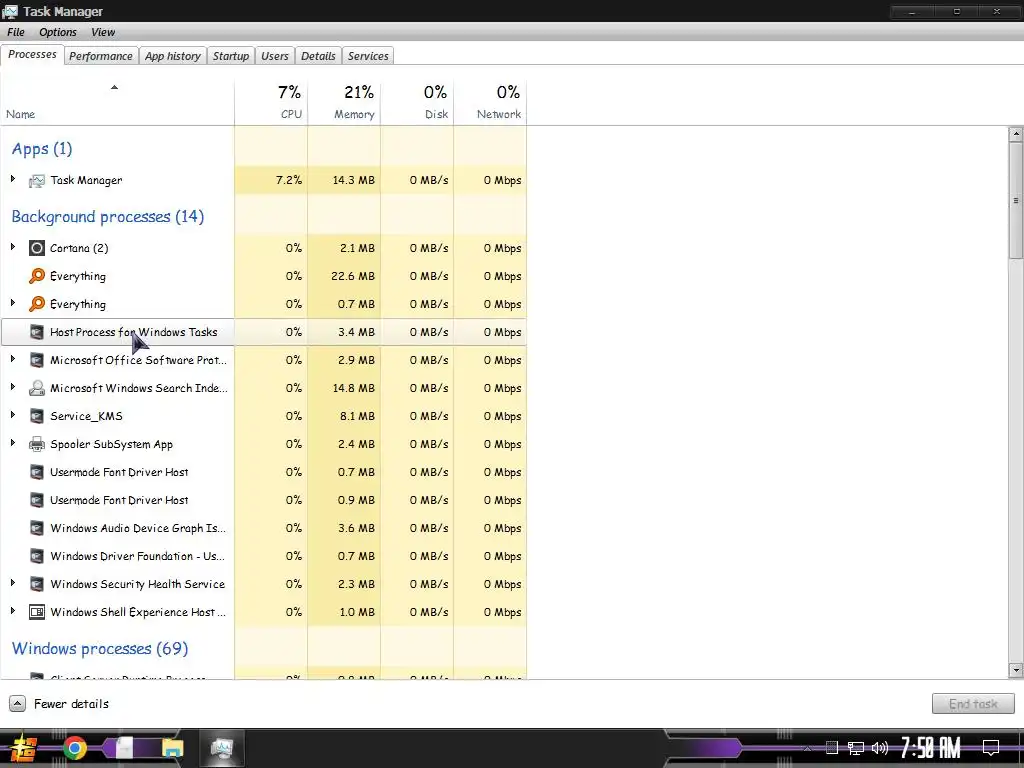Click the Microsoft Windows Search Indexer icon

point(37,389)
